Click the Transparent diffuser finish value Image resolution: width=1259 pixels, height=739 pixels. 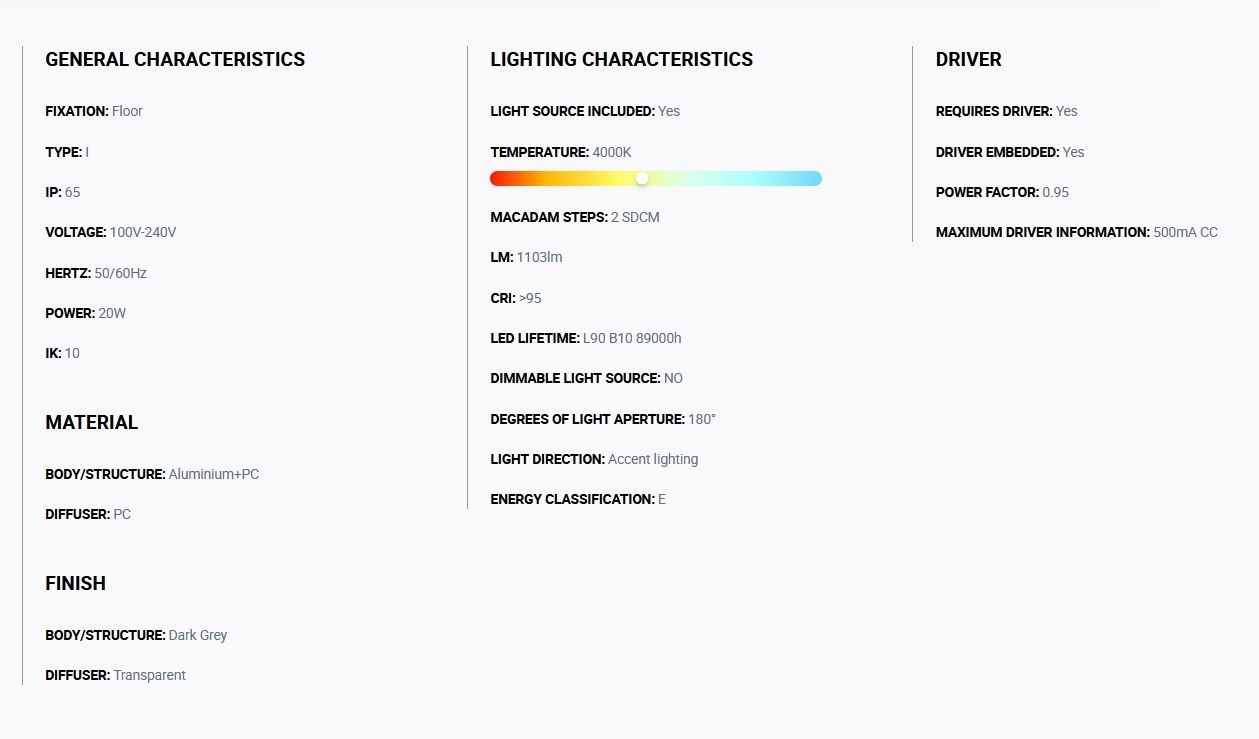pyautogui.click(x=150, y=675)
